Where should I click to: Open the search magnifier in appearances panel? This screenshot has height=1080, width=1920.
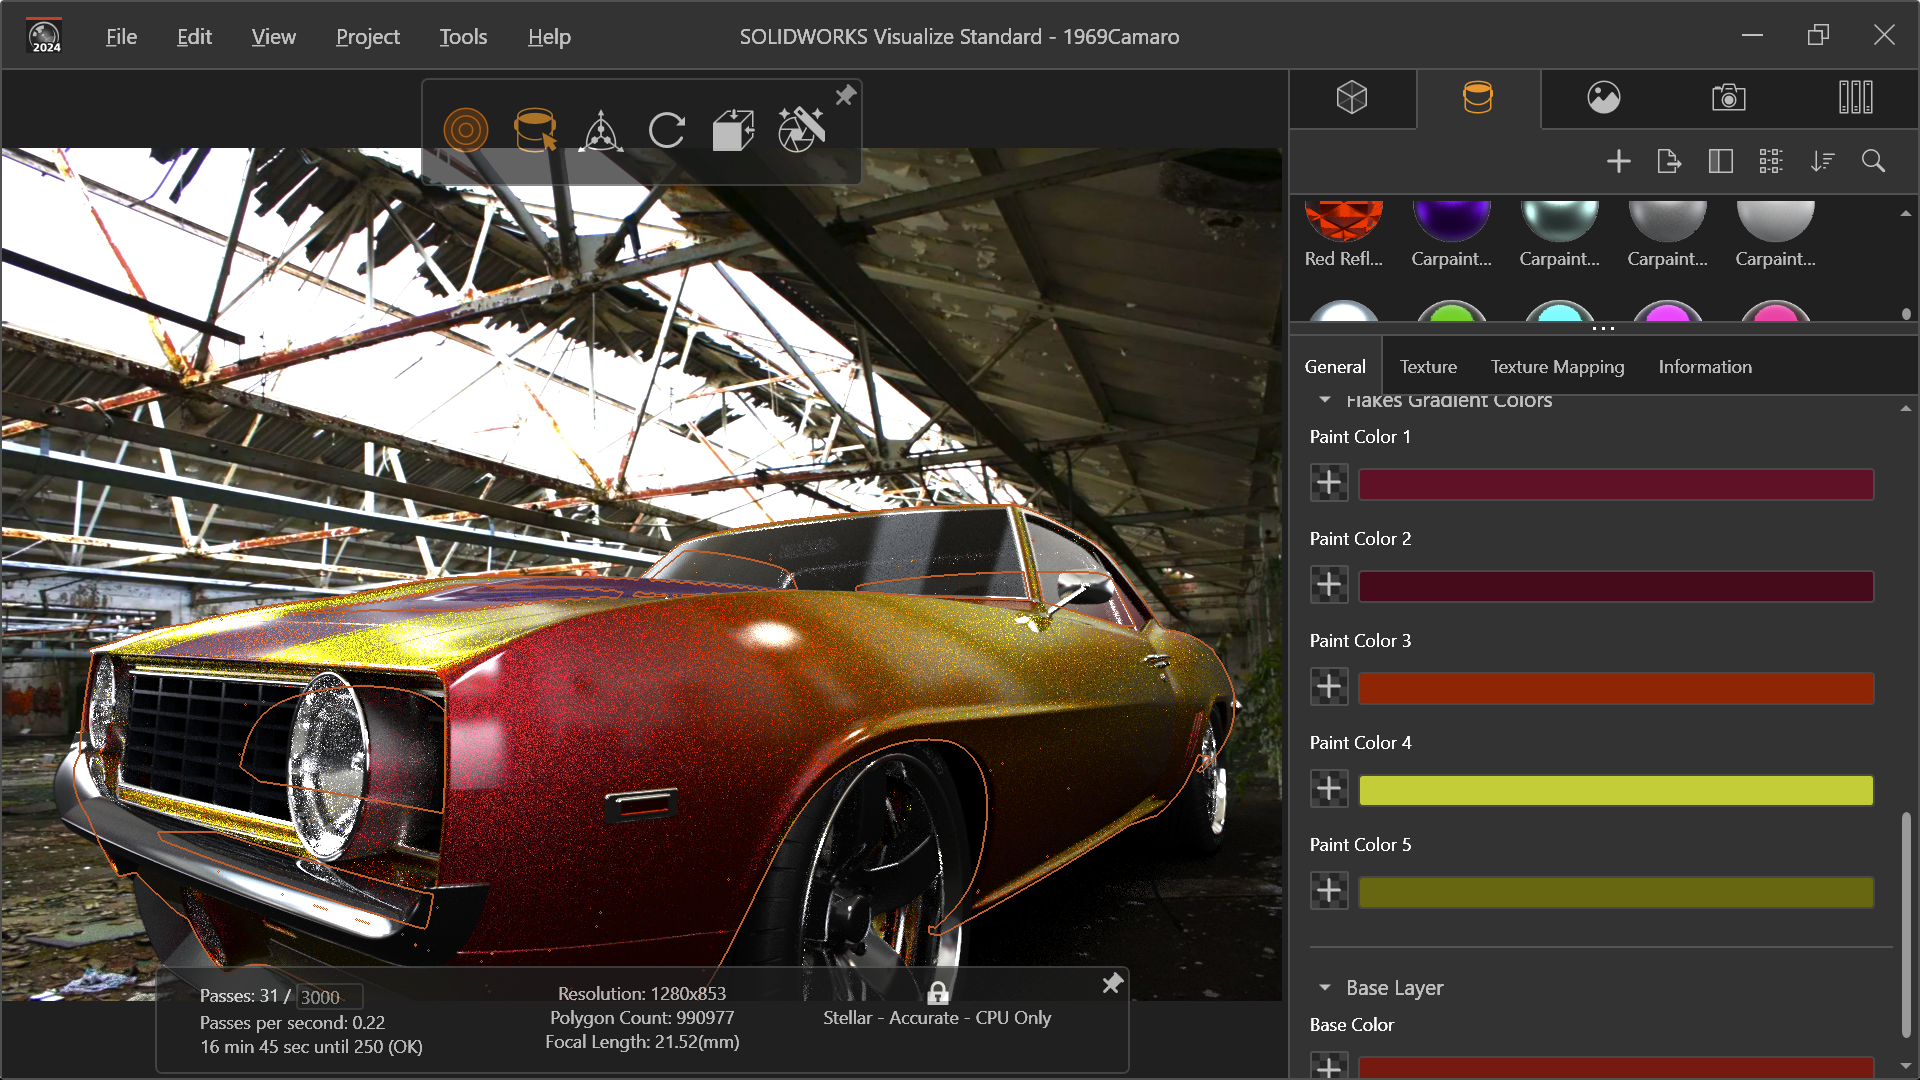click(x=1873, y=161)
